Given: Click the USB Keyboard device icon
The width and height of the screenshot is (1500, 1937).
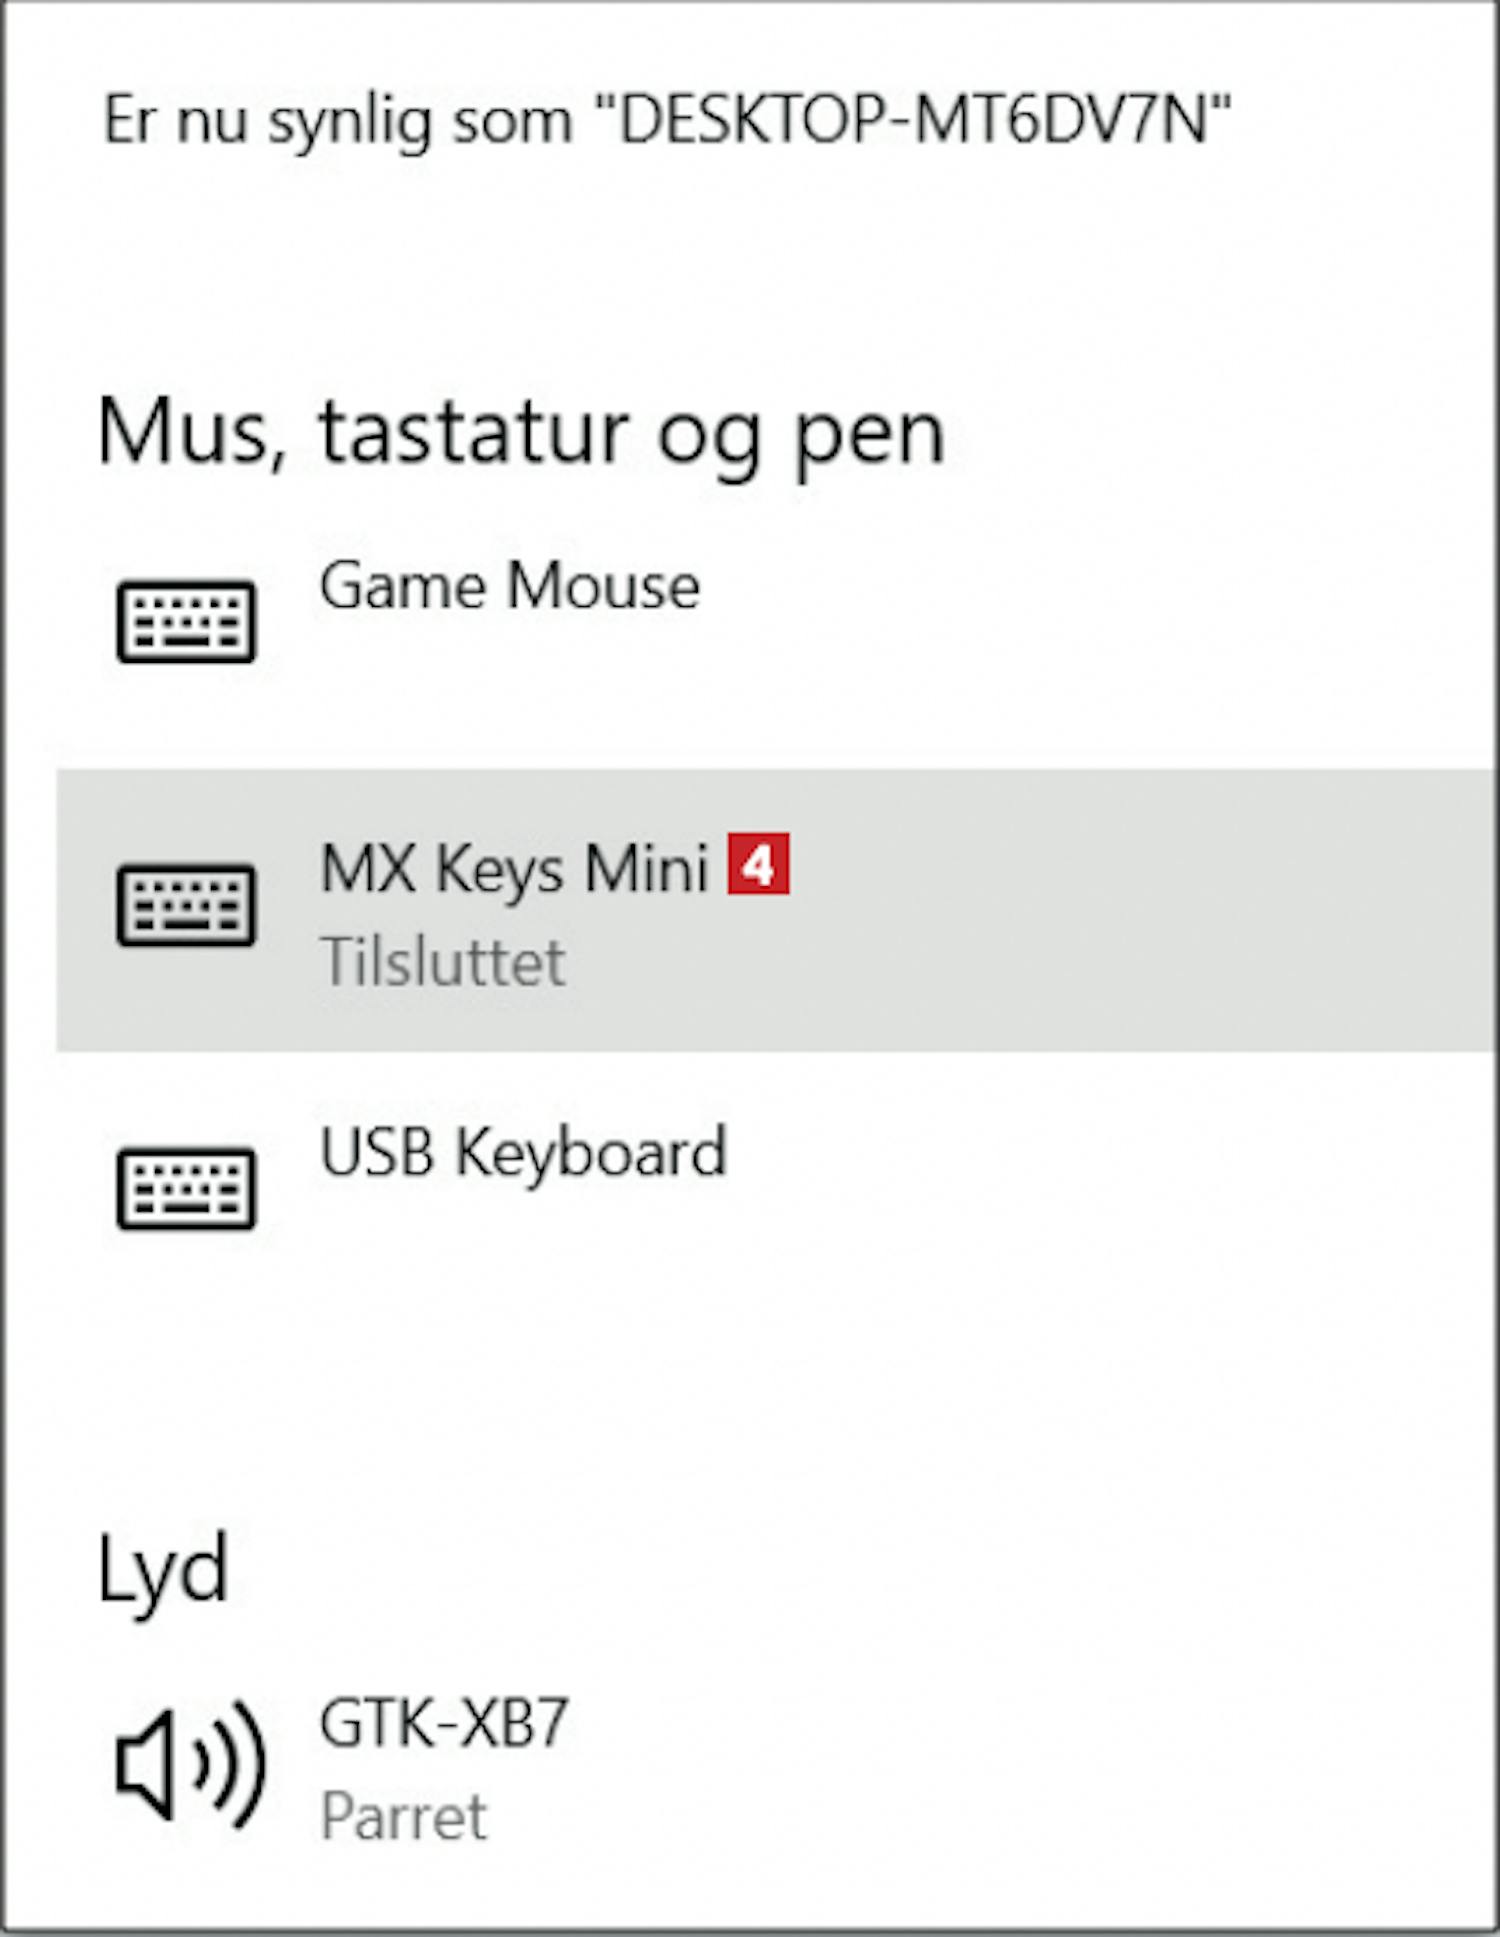Looking at the screenshot, I should click(x=186, y=1188).
